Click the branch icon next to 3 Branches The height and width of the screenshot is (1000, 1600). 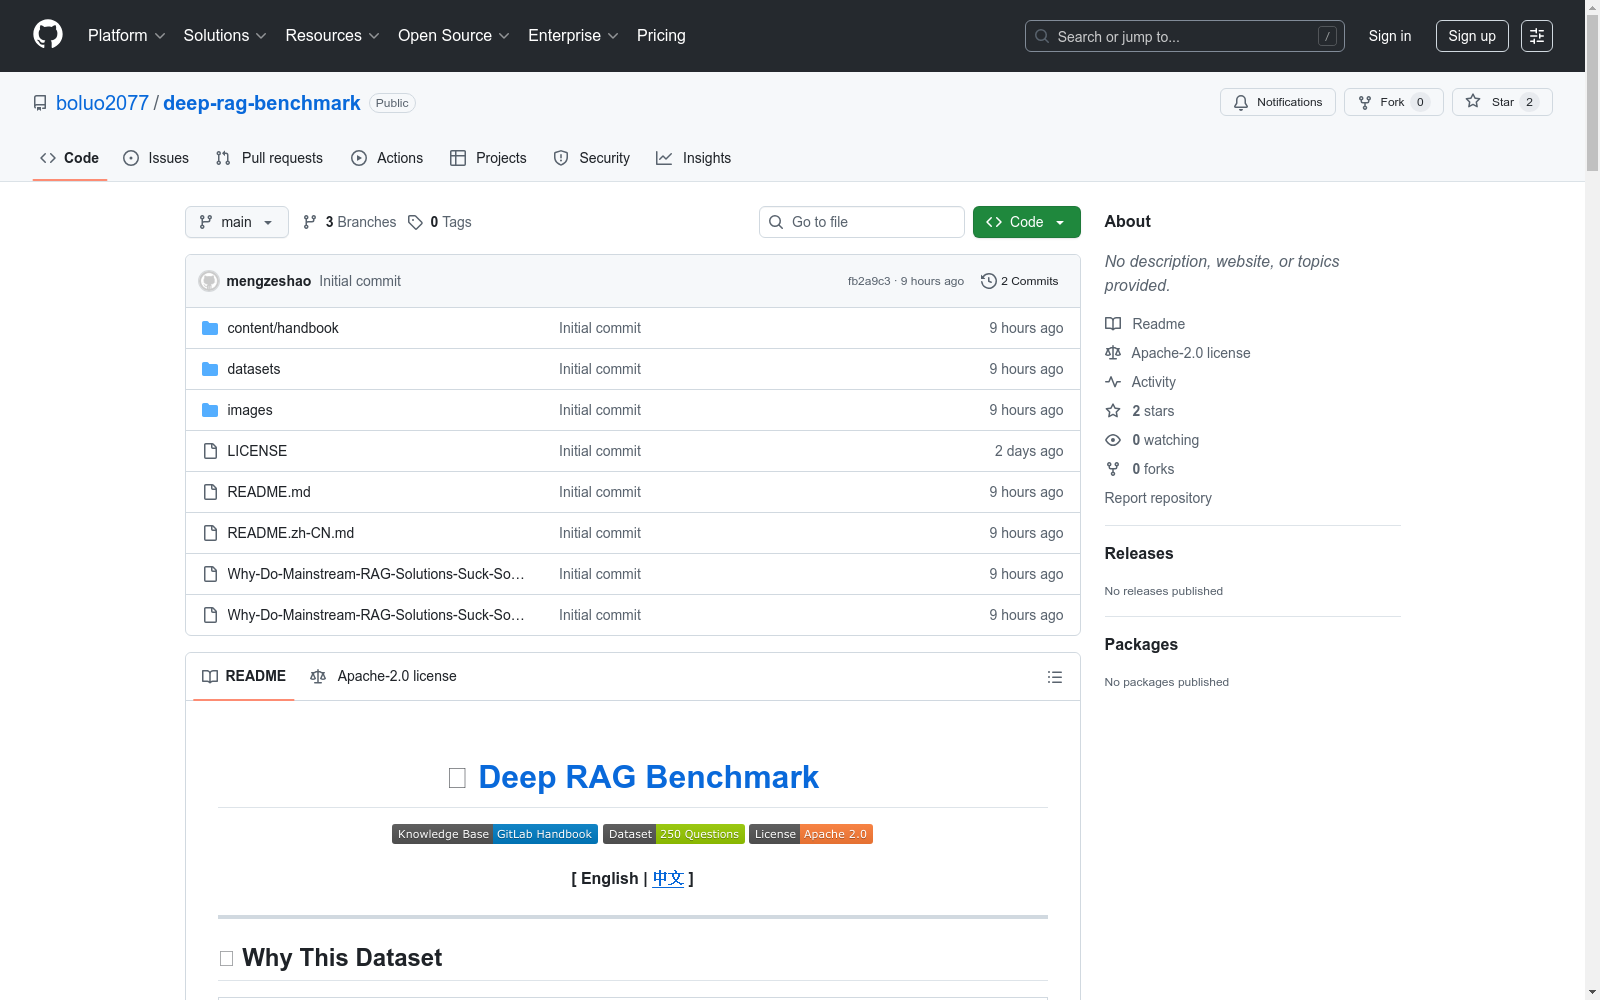310,222
